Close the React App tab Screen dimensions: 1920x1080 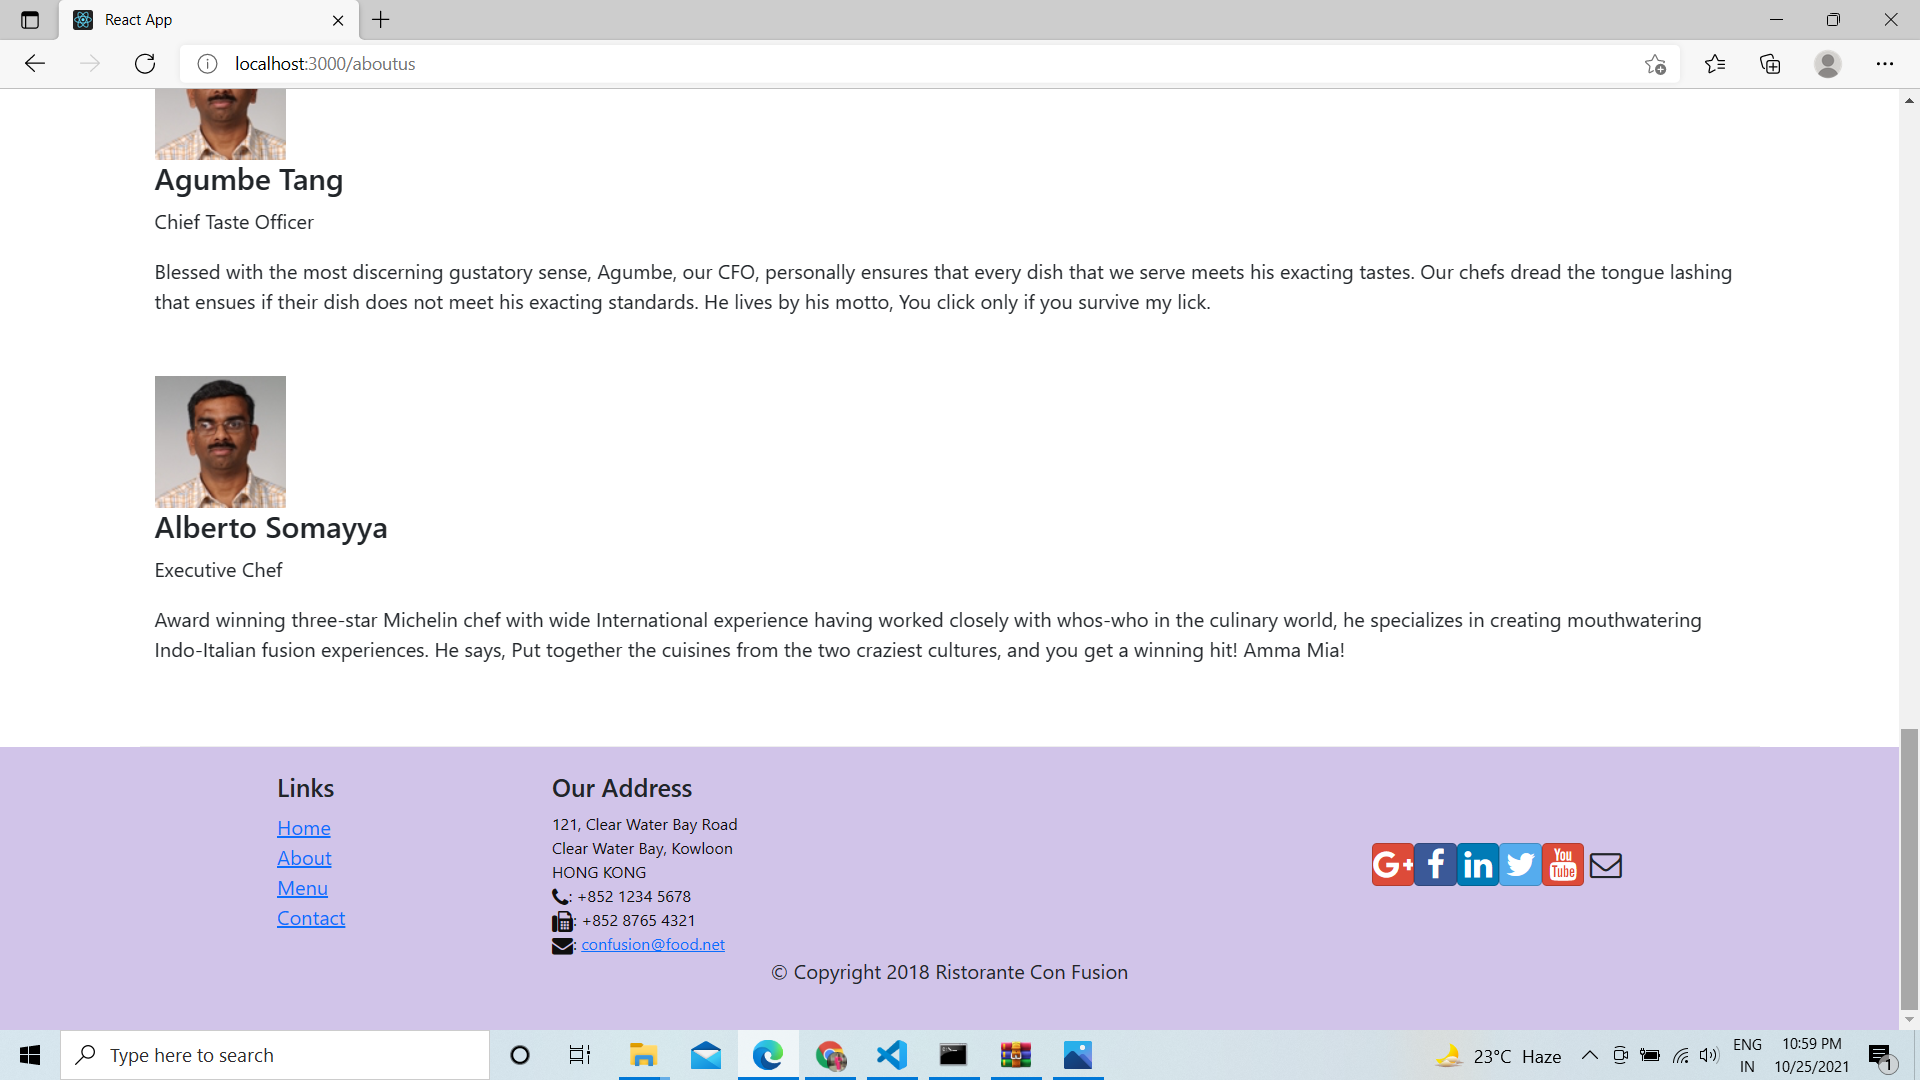[x=338, y=20]
